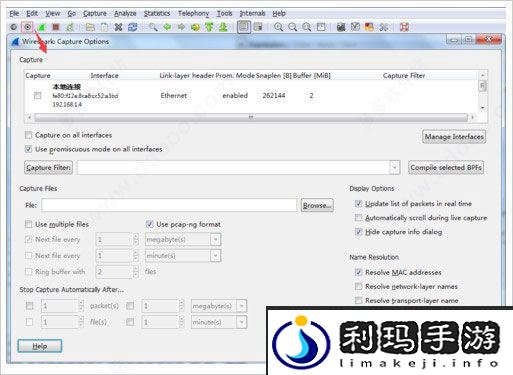Open the Telephony menu

click(193, 13)
